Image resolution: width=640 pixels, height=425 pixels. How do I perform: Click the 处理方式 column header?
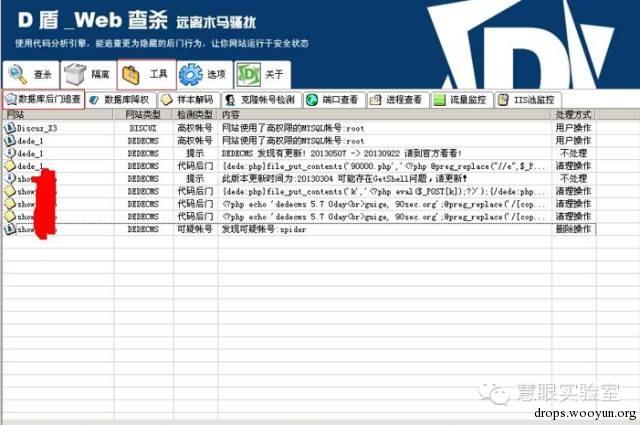(x=573, y=115)
